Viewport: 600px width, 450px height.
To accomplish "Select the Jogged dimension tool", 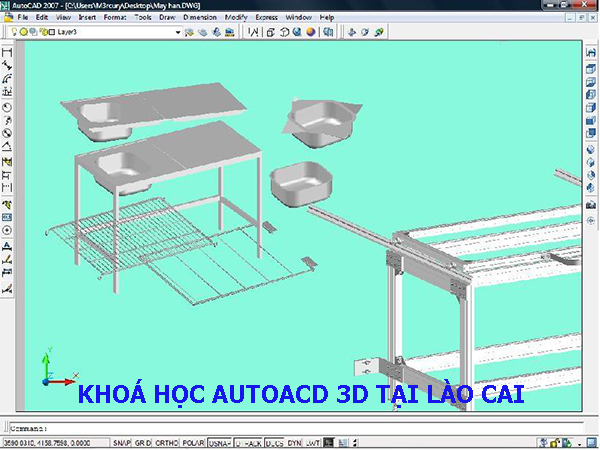I will [7, 120].
